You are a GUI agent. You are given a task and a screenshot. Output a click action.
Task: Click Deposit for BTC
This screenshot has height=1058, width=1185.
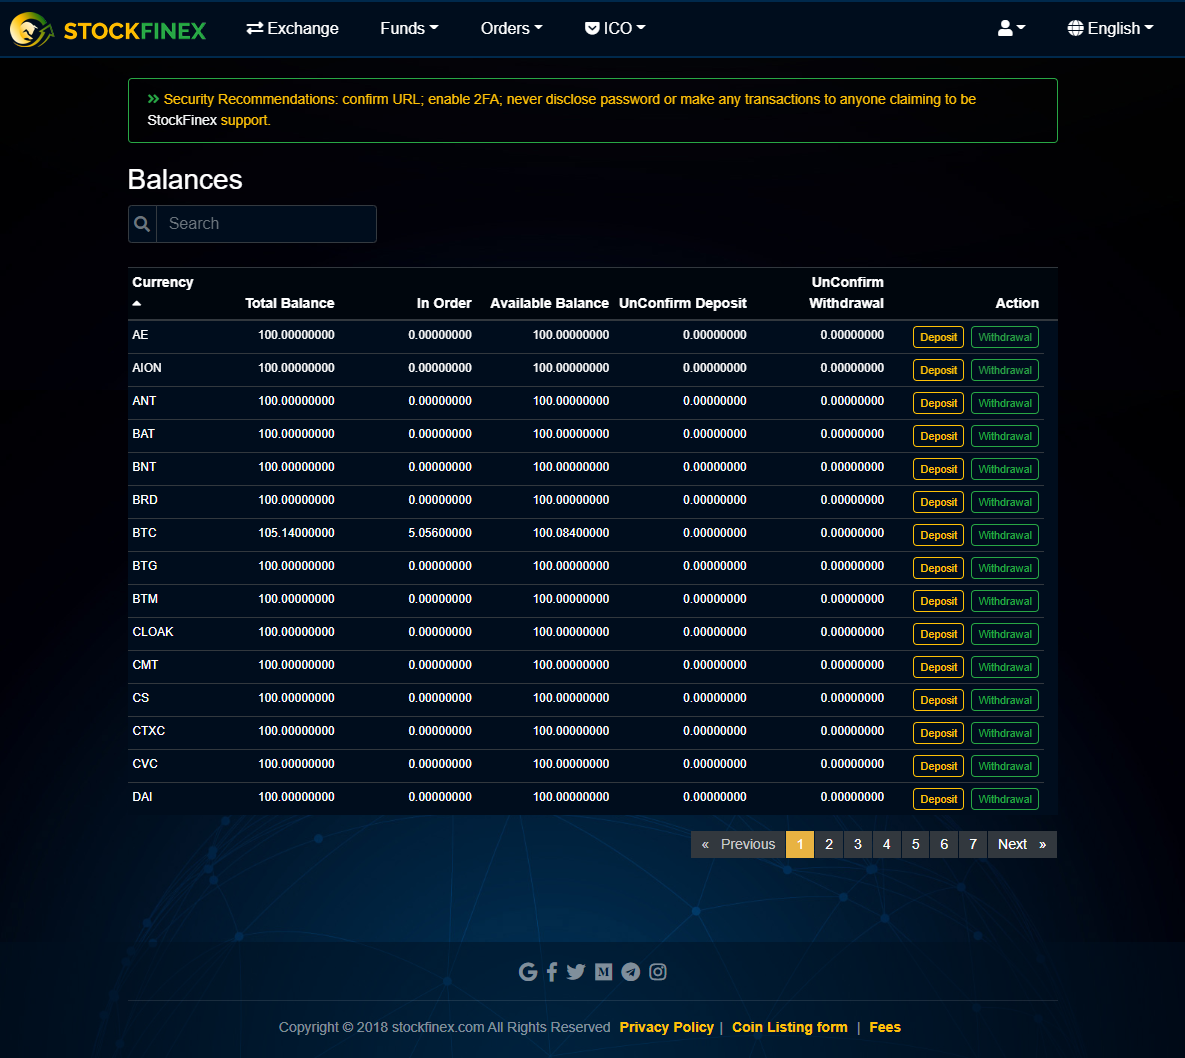(x=937, y=534)
